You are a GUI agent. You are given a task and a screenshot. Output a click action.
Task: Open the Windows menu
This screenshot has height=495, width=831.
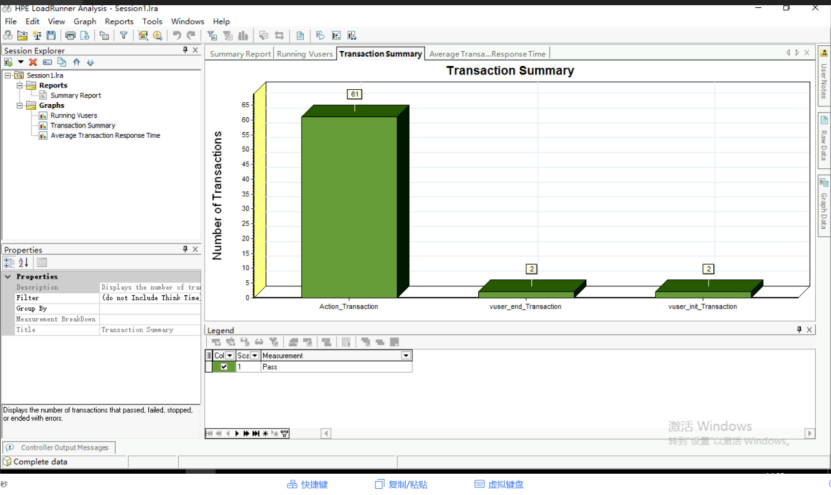click(x=187, y=21)
